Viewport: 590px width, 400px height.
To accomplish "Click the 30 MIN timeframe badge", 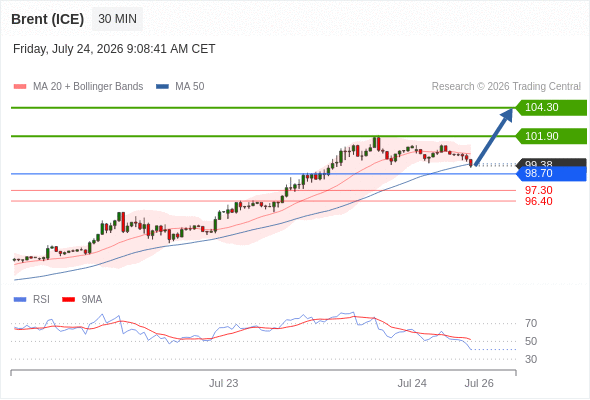I will [x=117, y=18].
